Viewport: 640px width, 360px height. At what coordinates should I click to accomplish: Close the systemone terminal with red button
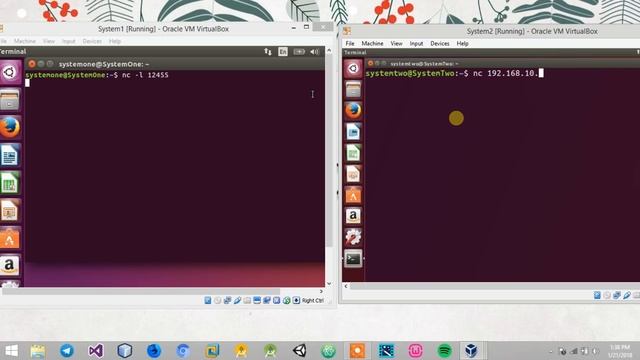pos(32,64)
